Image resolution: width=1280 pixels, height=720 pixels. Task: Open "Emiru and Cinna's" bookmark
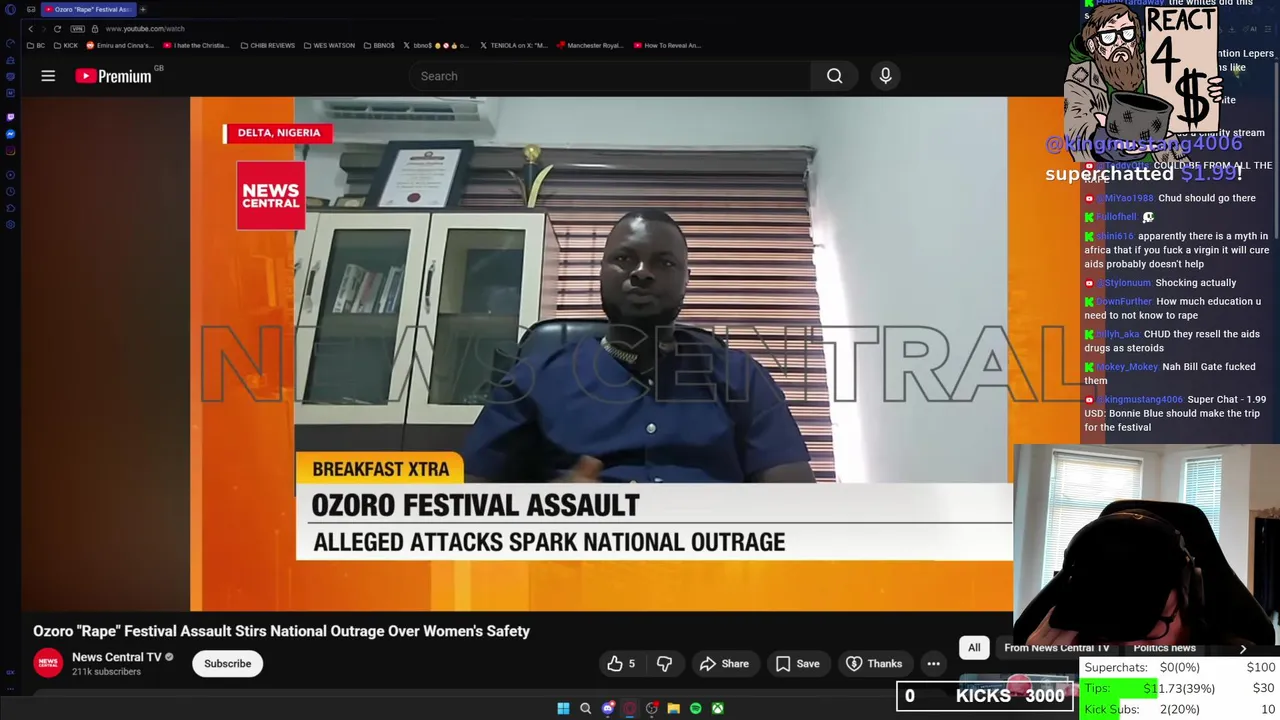pyautogui.click(x=120, y=45)
